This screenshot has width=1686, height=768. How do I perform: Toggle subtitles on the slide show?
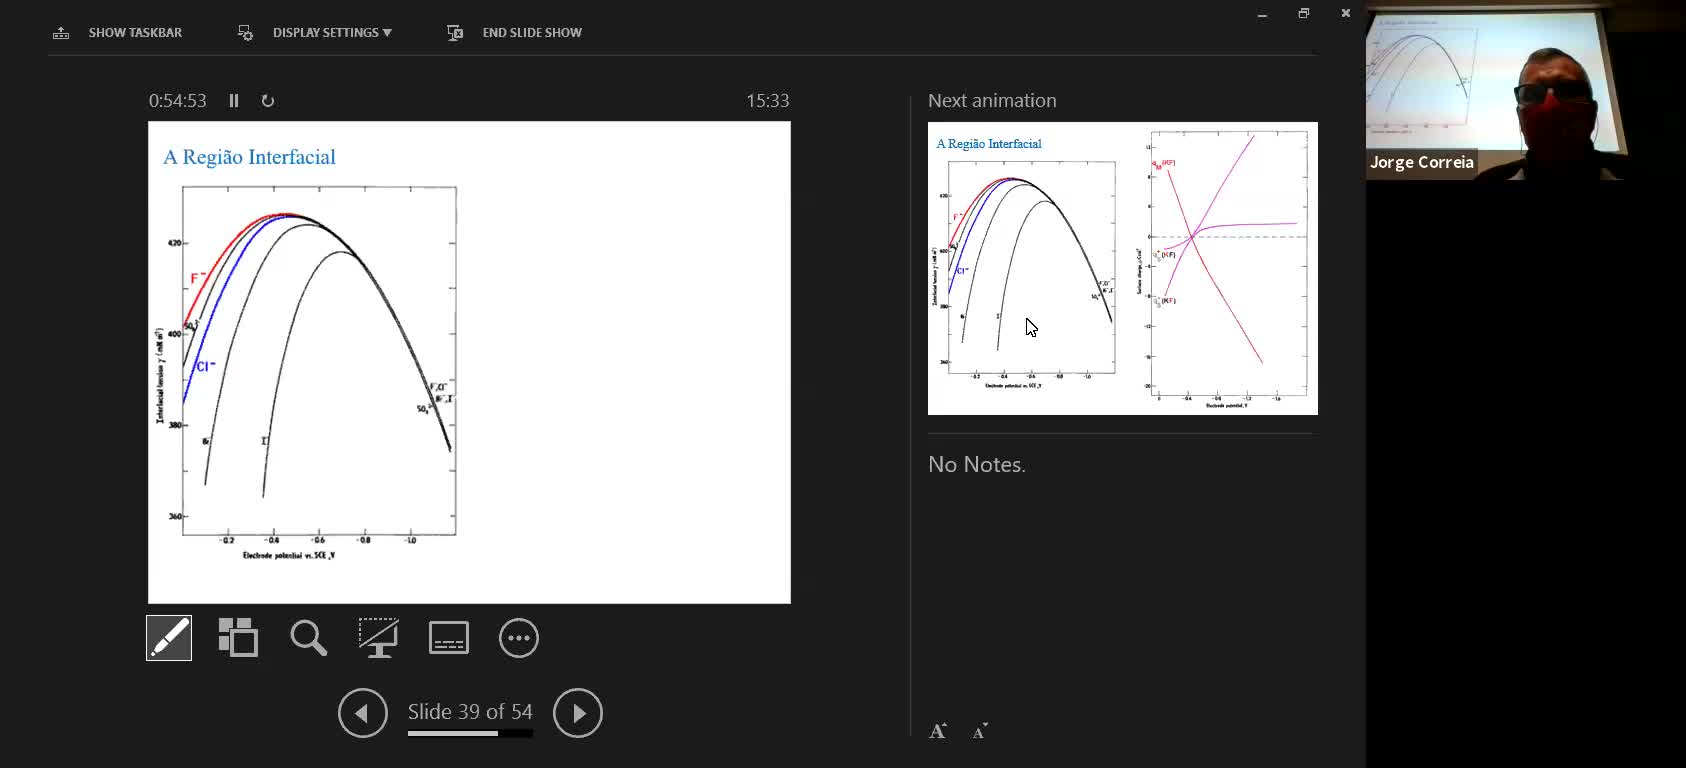[x=448, y=638]
